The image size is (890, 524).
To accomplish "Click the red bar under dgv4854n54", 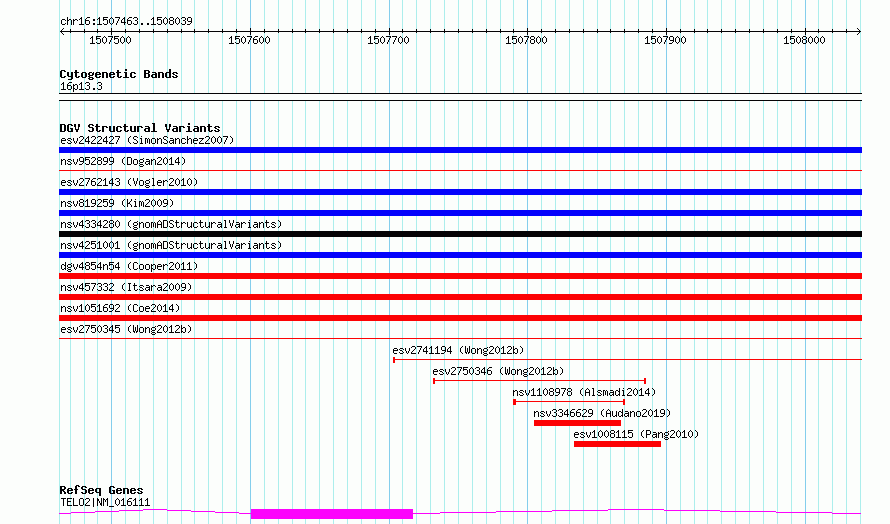I will (x=460, y=276).
